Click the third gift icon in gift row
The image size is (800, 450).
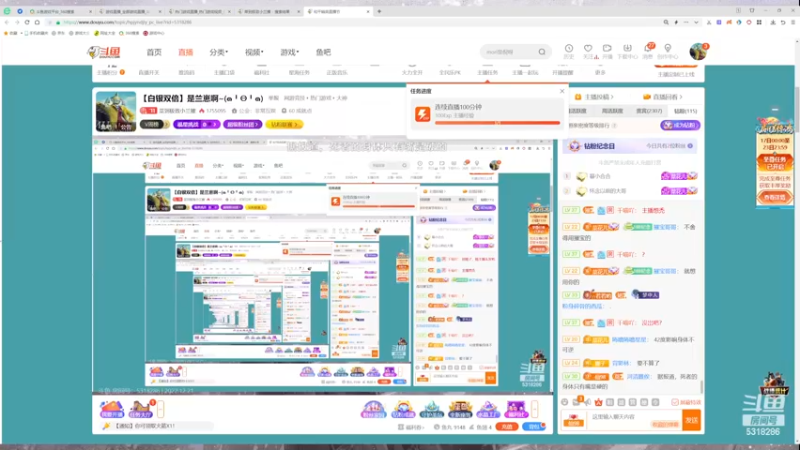tap(432, 409)
